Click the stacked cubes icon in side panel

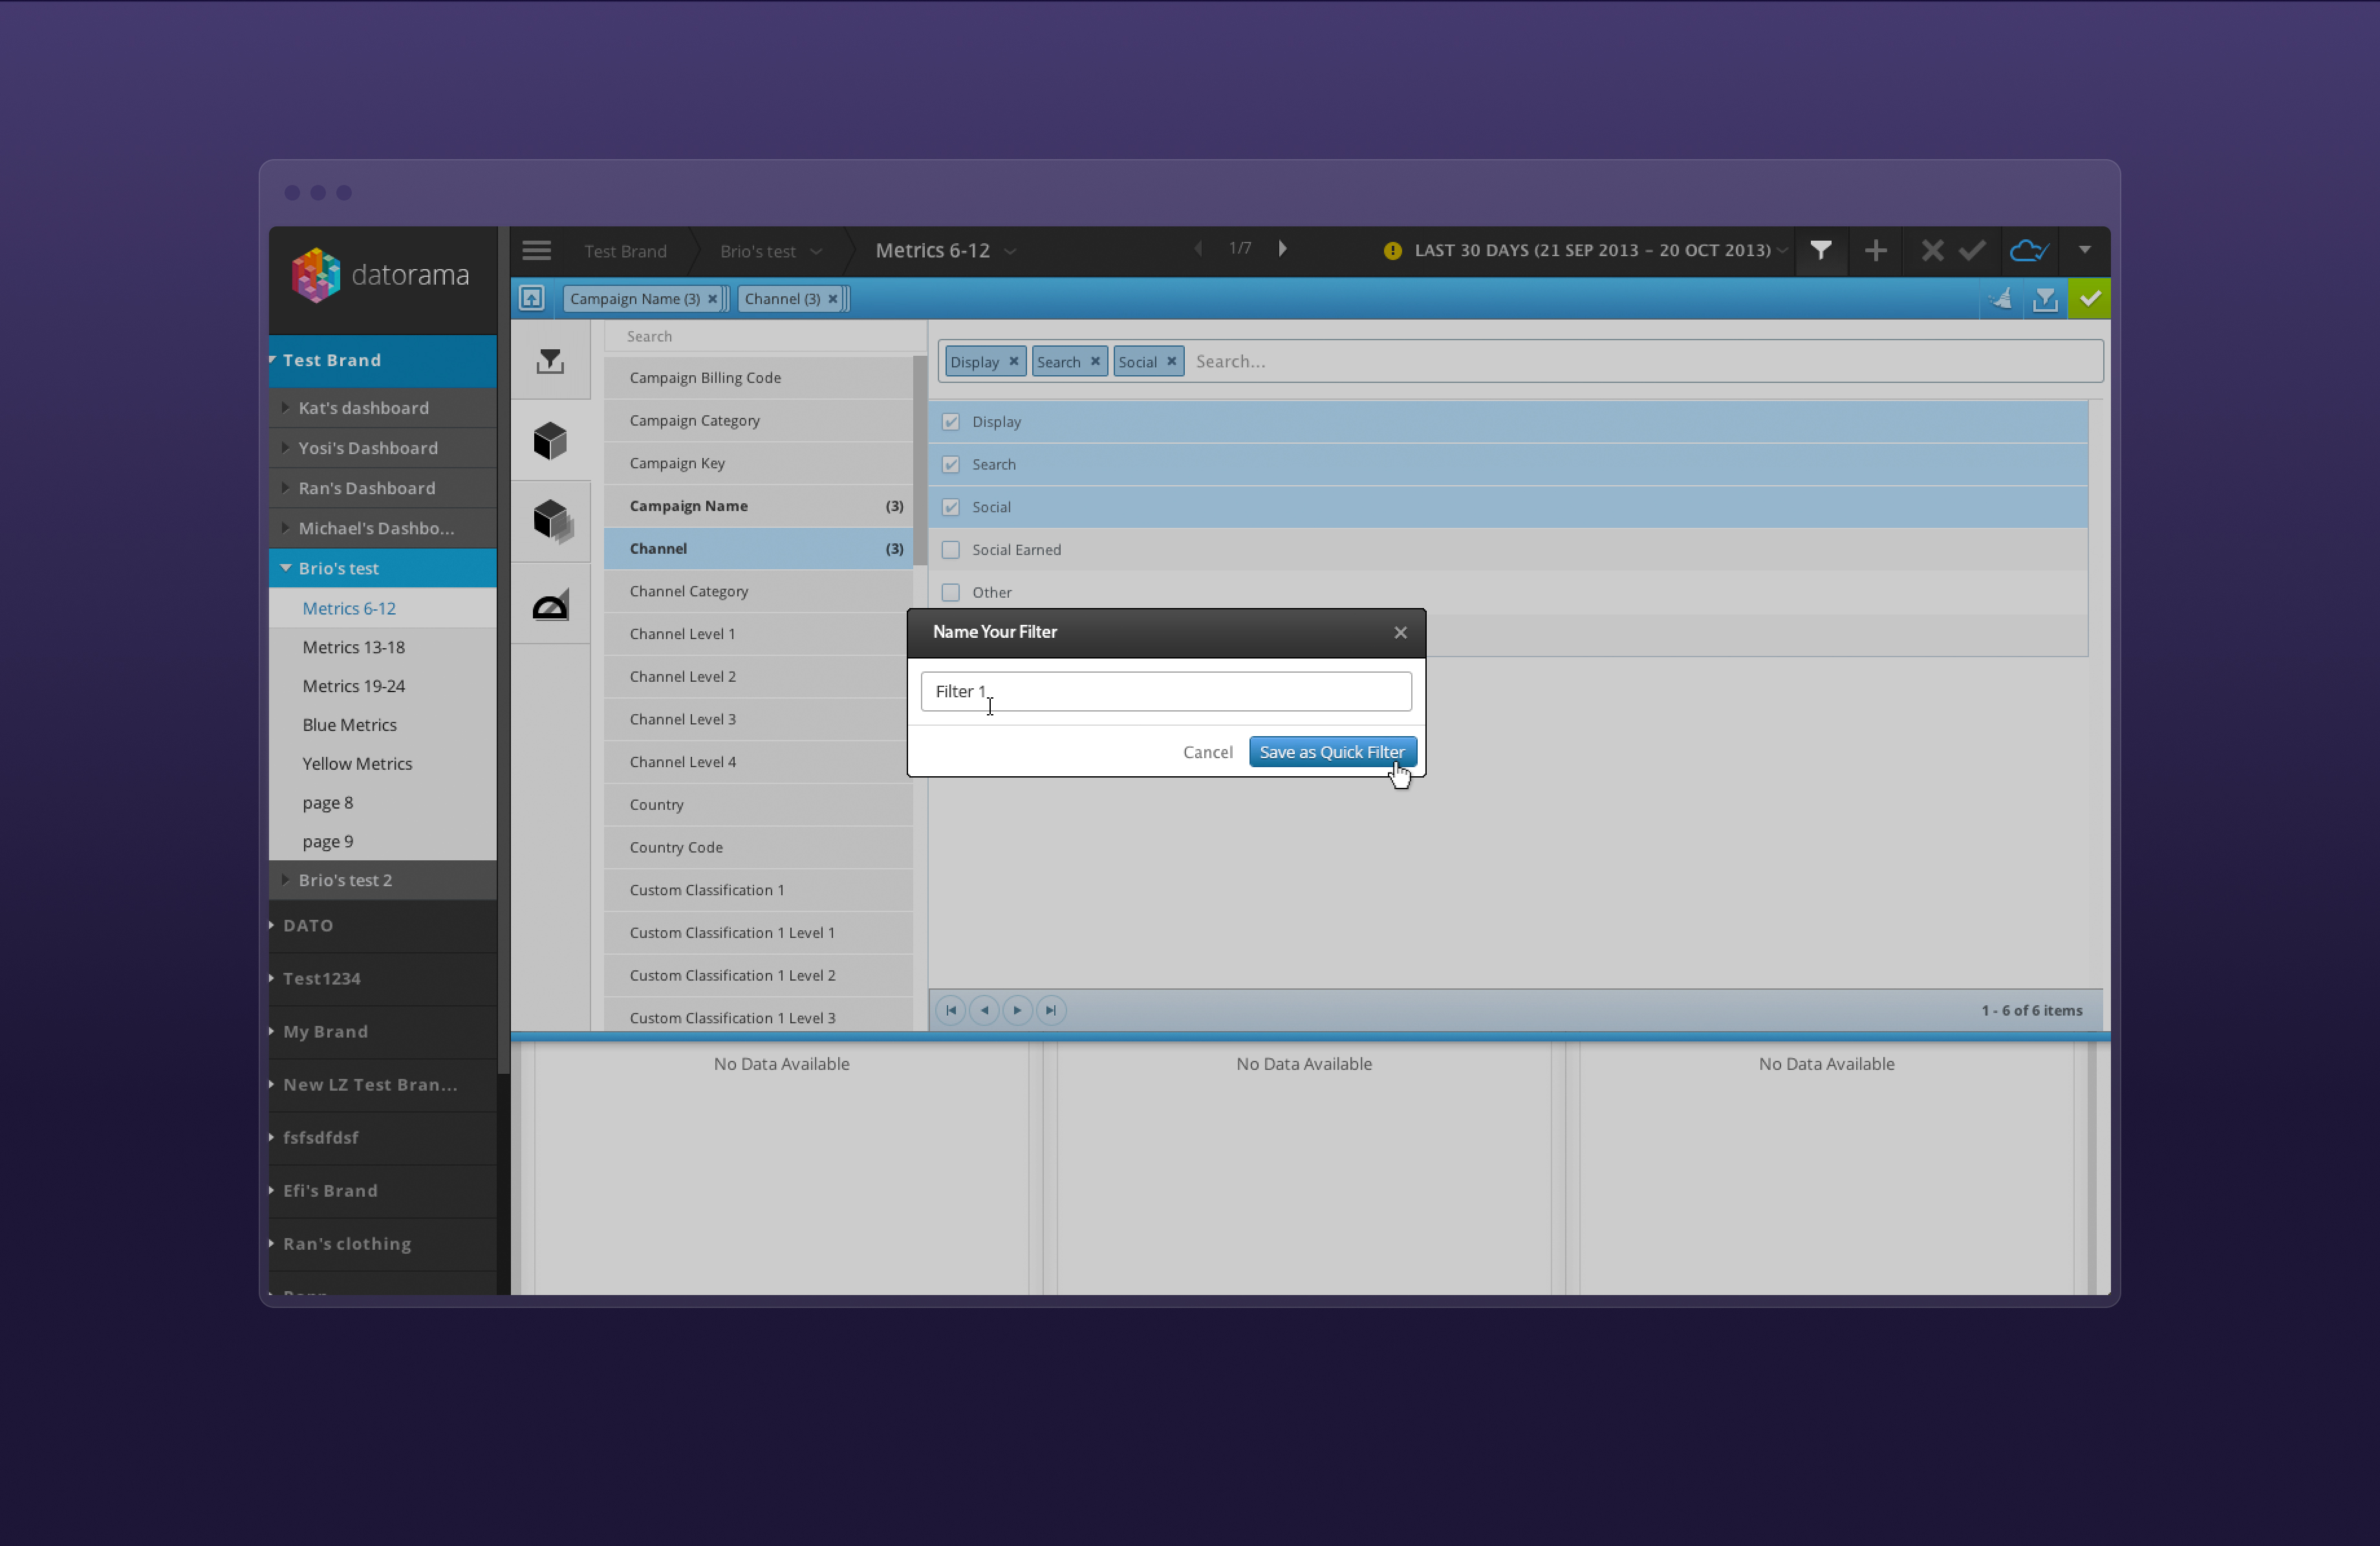pos(552,521)
